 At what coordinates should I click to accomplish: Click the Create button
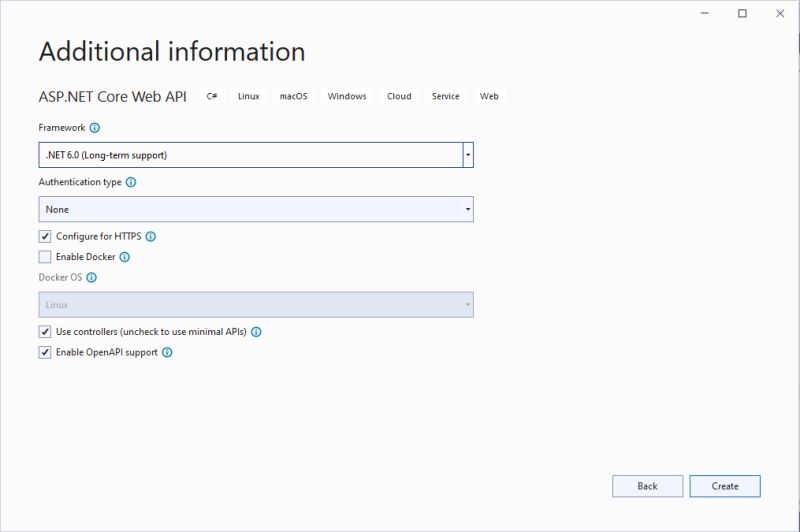click(724, 486)
